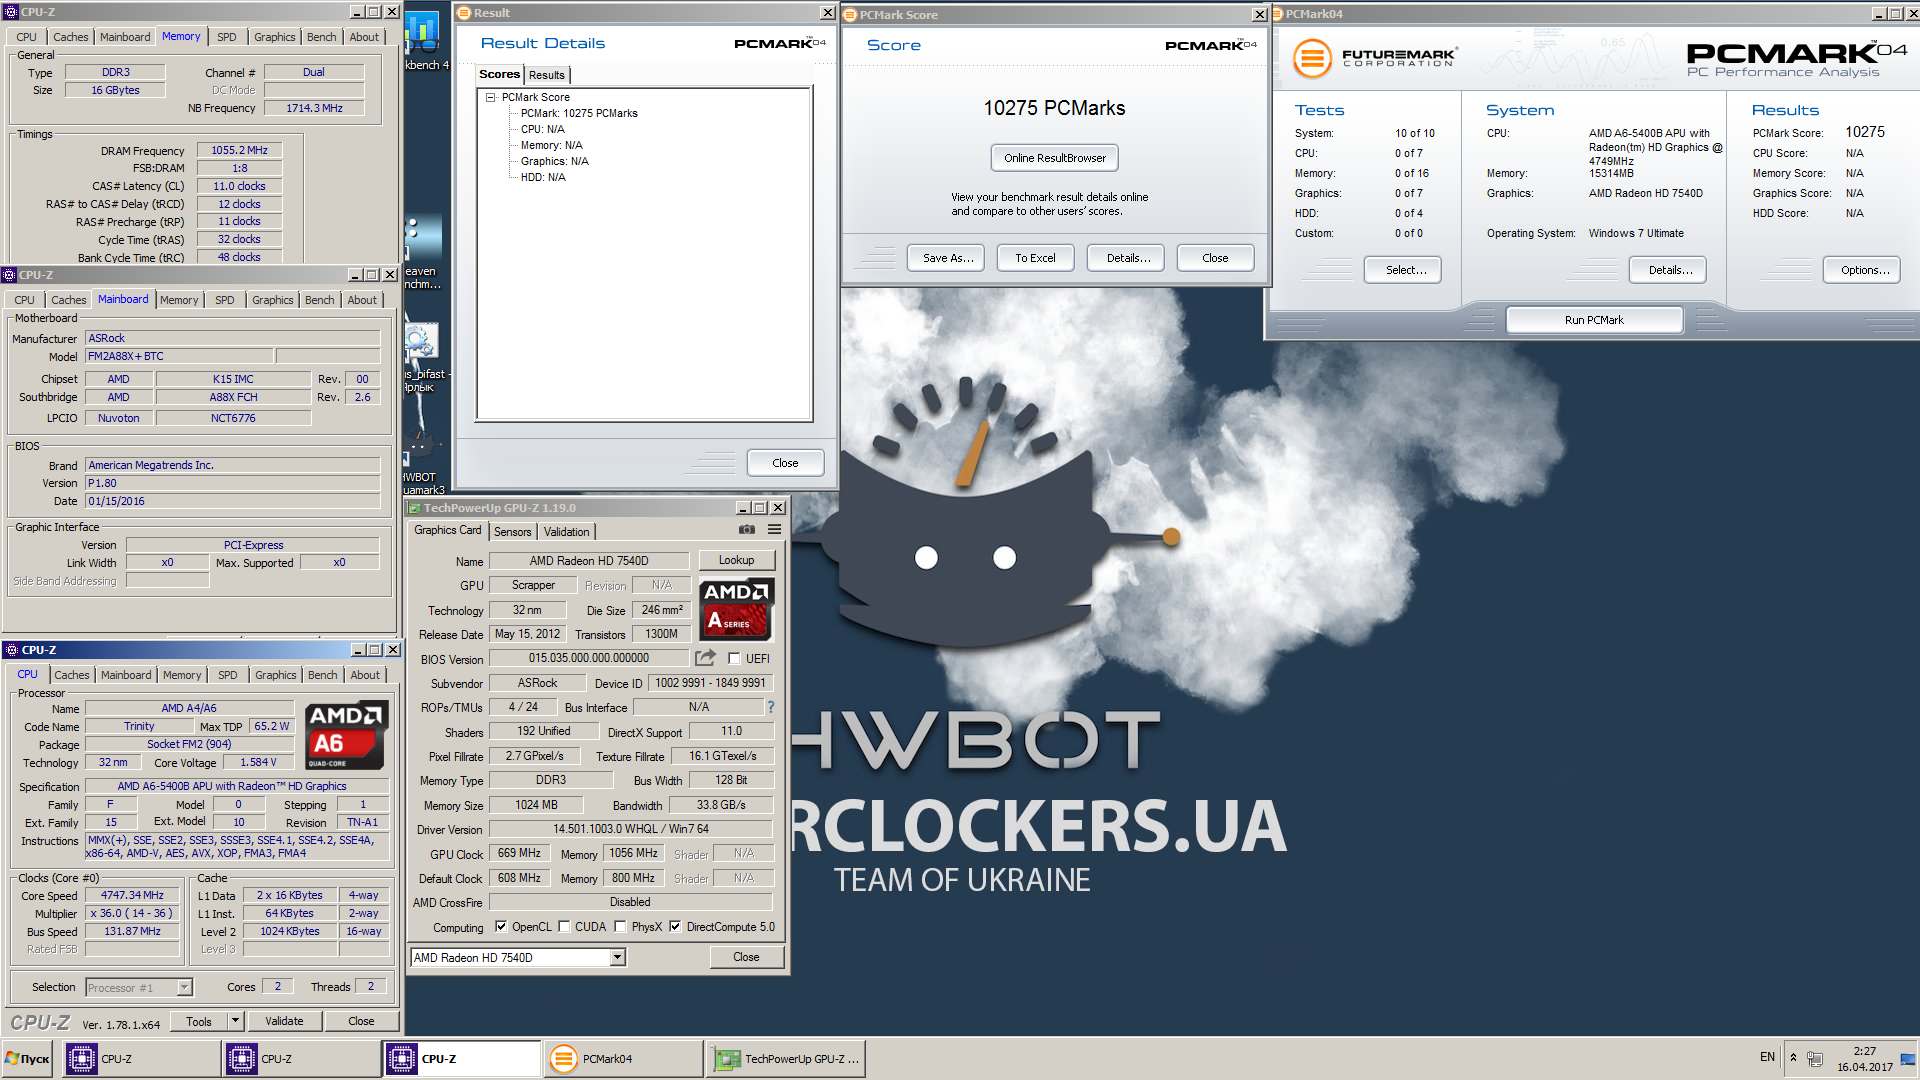The width and height of the screenshot is (1920, 1080).
Task: Click Close button in Result Details window
Action: [x=785, y=463]
